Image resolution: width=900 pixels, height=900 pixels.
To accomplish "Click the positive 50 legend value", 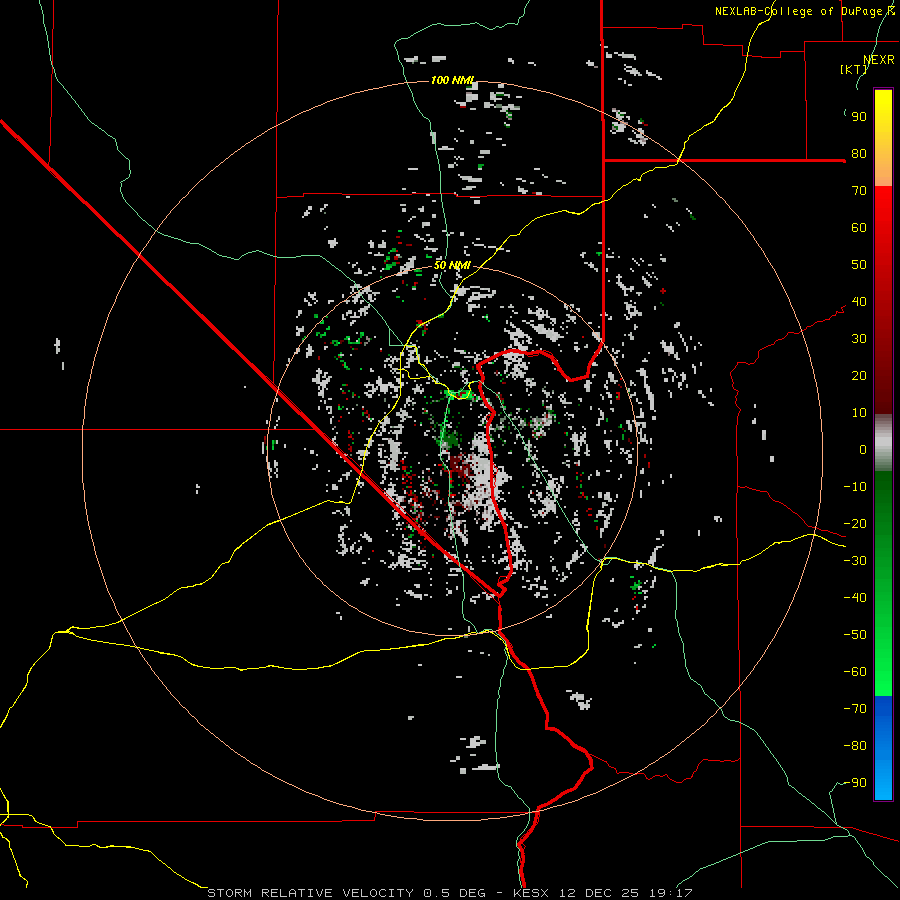I will click(x=859, y=265).
